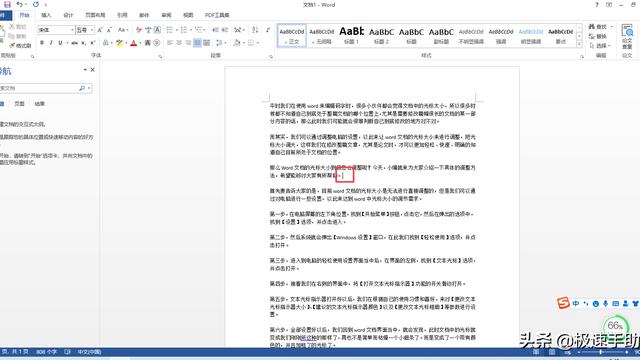Center the paragraph text
Viewport: 640px width, 360px height.
pos(179,43)
